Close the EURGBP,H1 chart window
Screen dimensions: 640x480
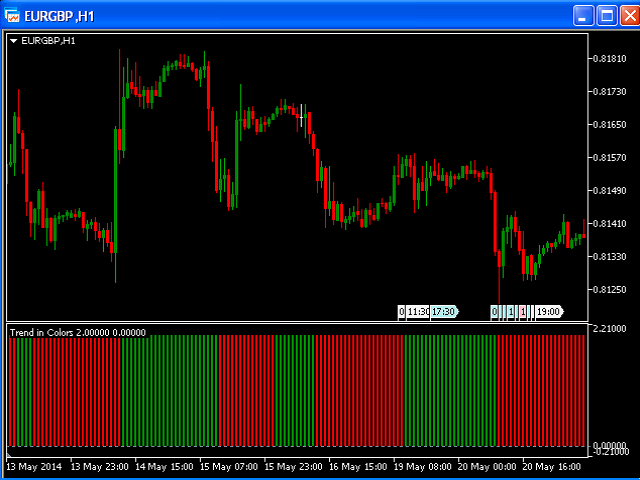point(630,16)
